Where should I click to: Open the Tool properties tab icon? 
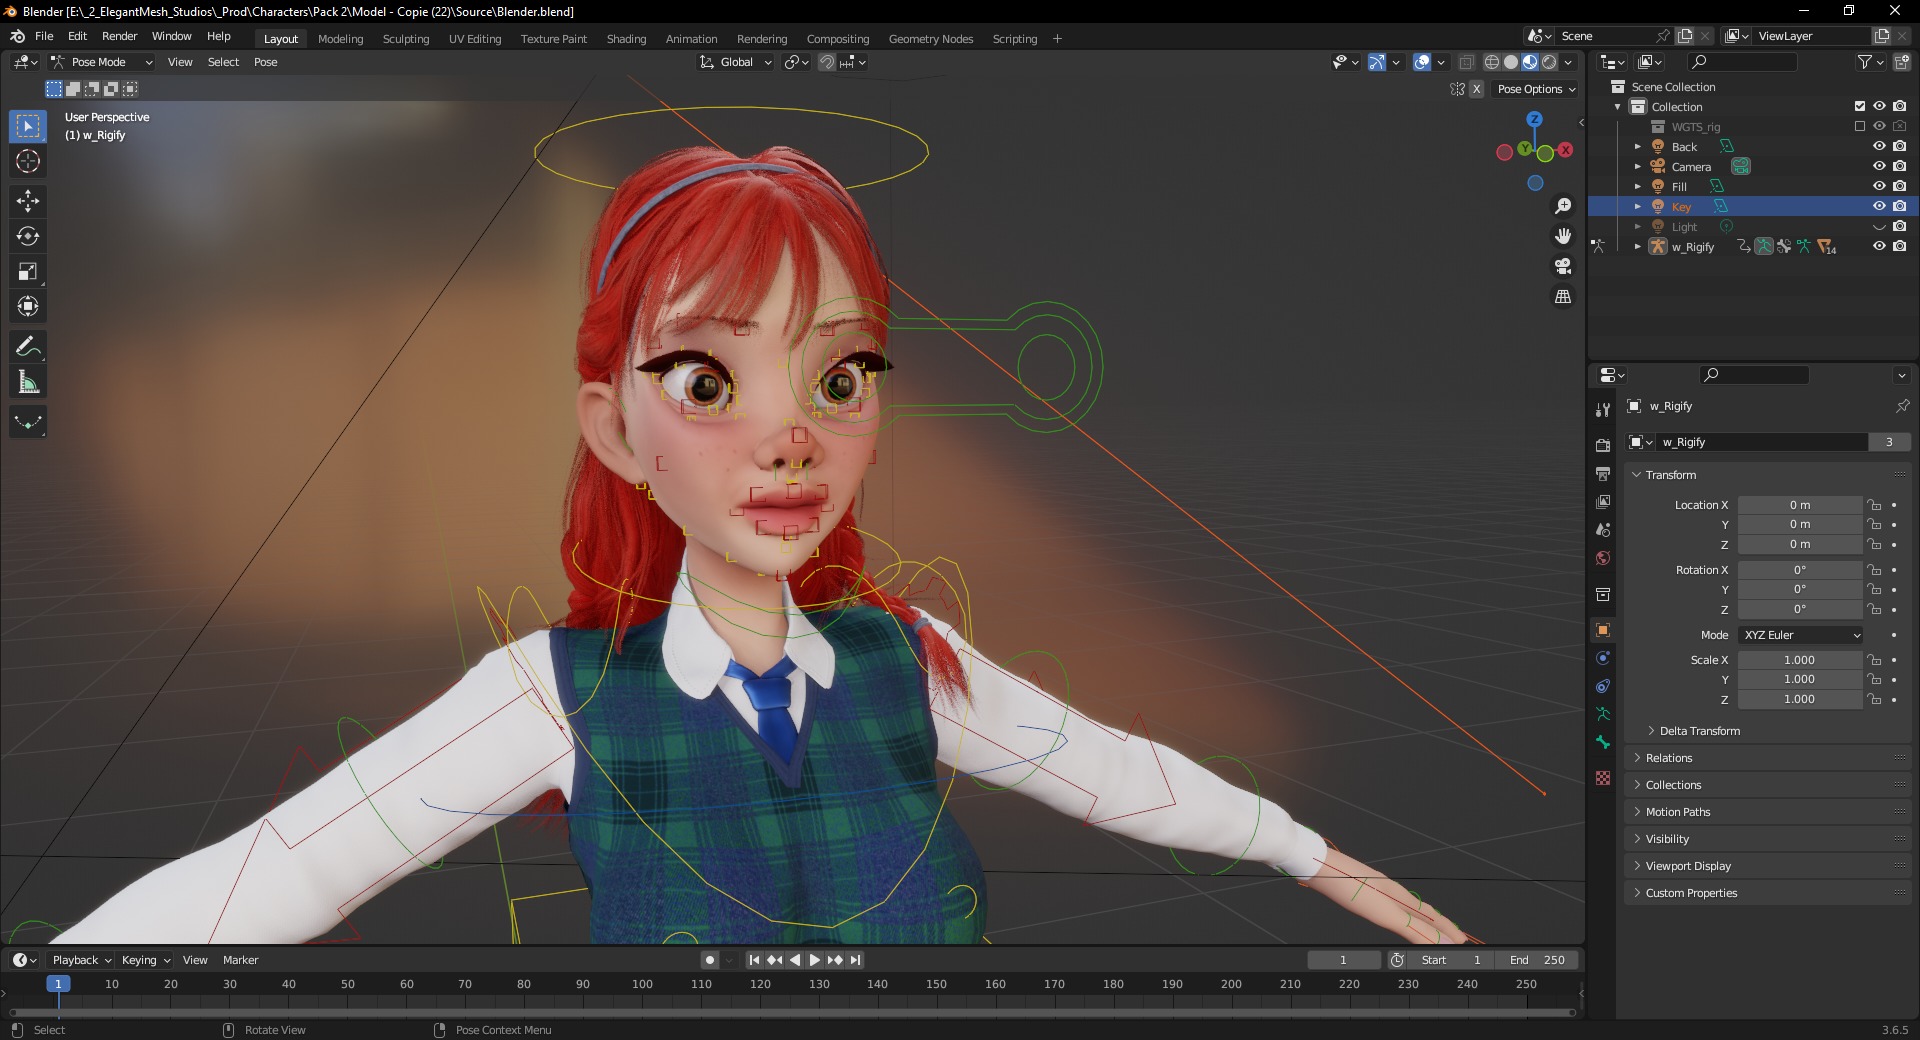tap(1603, 410)
